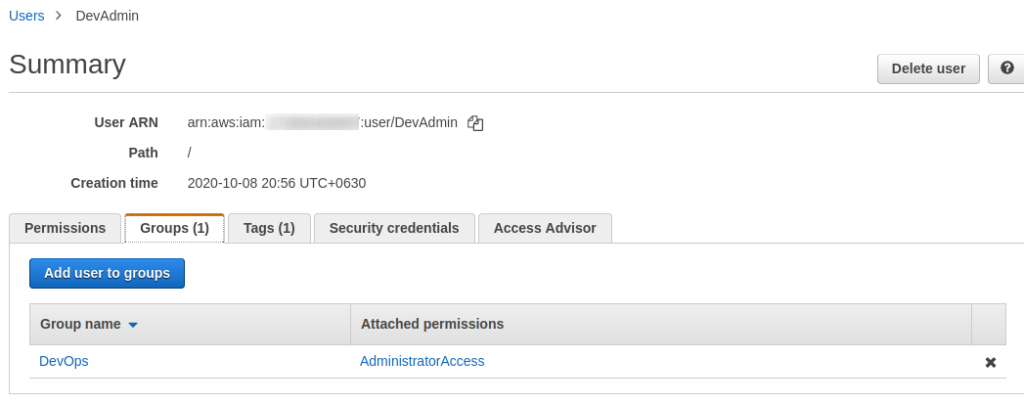
Task: Switch to the Permissions tab
Action: point(65,228)
